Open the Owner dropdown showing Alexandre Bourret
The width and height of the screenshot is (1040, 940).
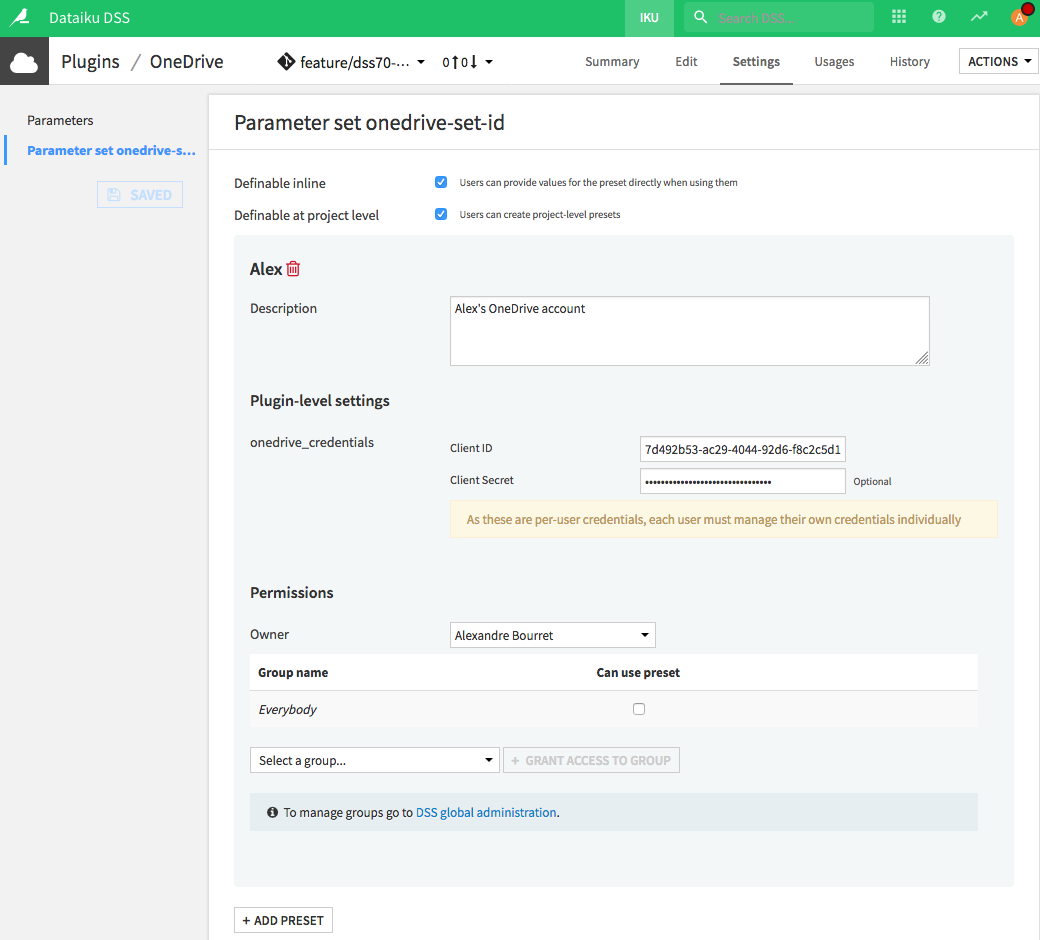click(x=552, y=635)
